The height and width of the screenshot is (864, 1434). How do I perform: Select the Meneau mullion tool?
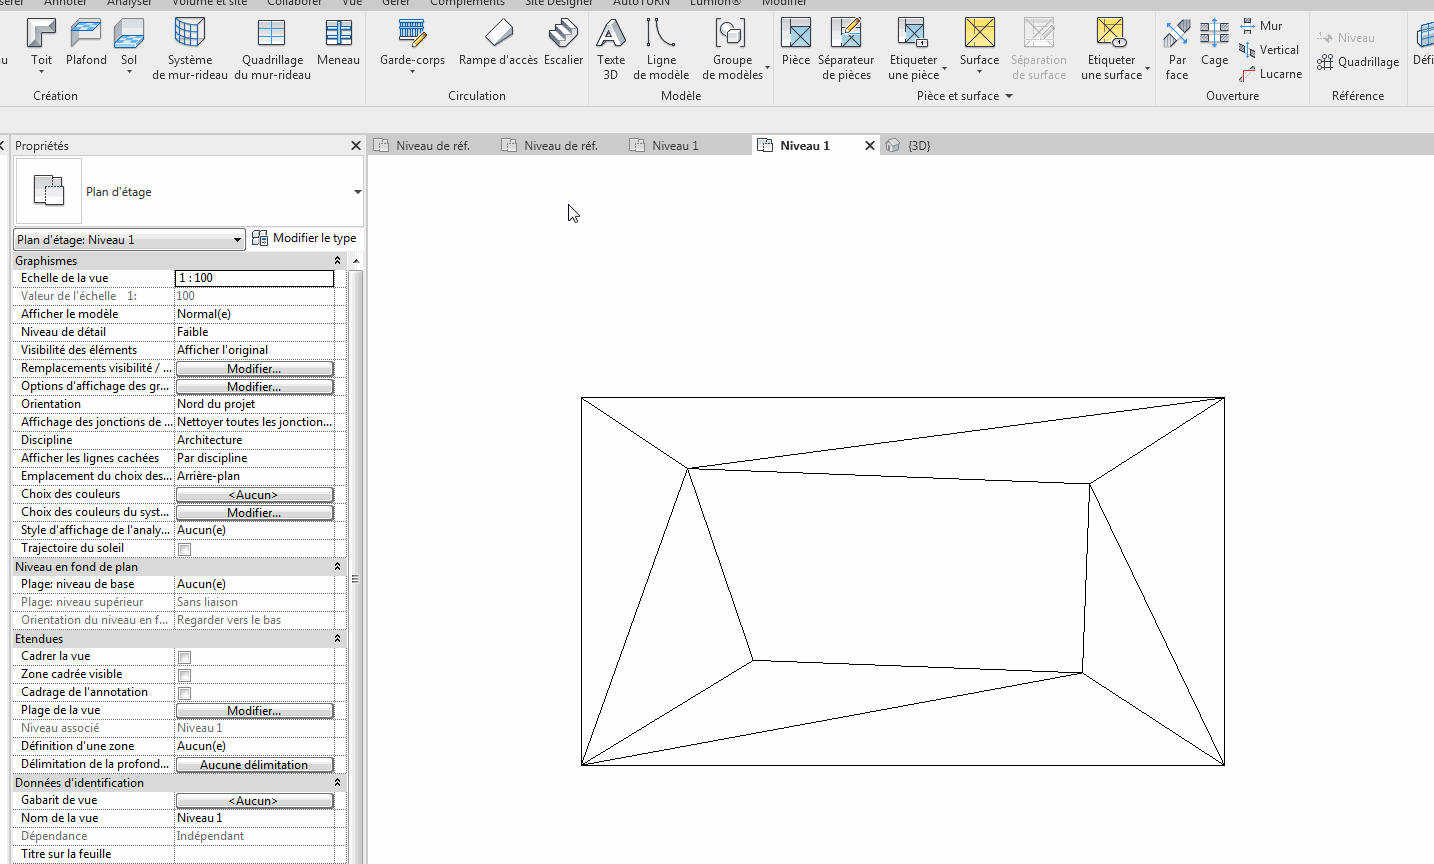tap(338, 43)
